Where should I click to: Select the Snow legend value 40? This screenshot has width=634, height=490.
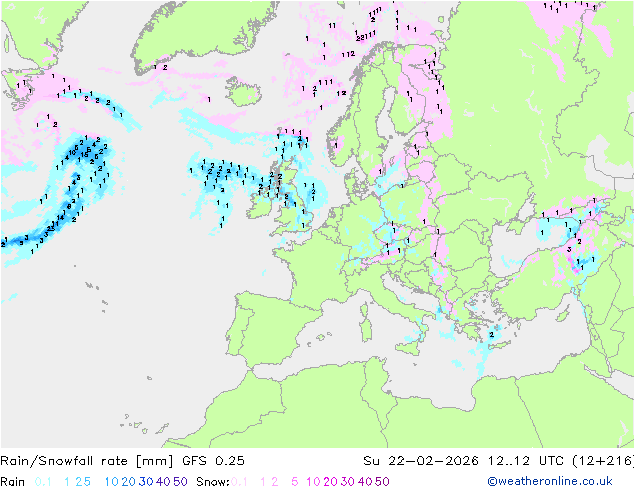click(365, 482)
